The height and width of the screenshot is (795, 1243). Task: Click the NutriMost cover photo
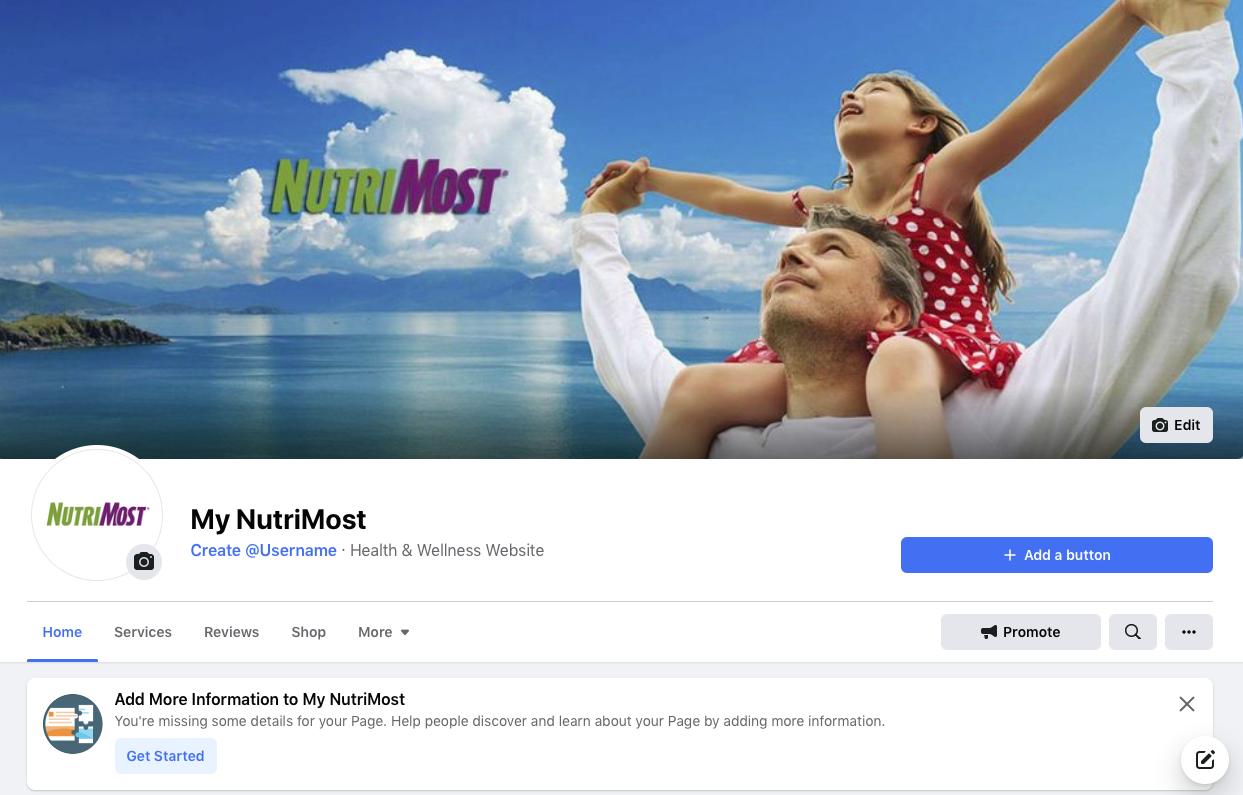pyautogui.click(x=621, y=229)
